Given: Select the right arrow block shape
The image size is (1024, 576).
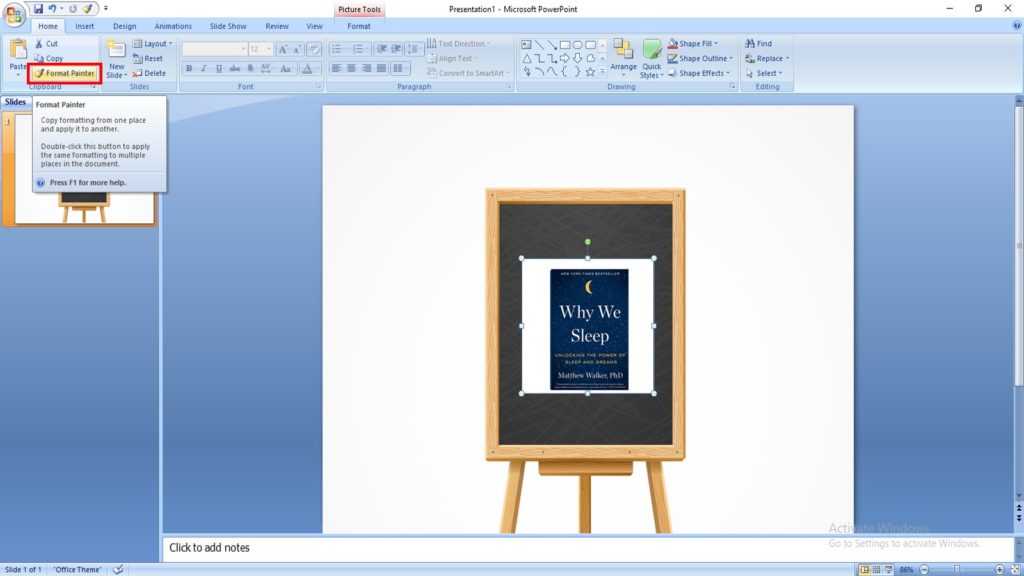Looking at the screenshot, I should click(x=565, y=58).
